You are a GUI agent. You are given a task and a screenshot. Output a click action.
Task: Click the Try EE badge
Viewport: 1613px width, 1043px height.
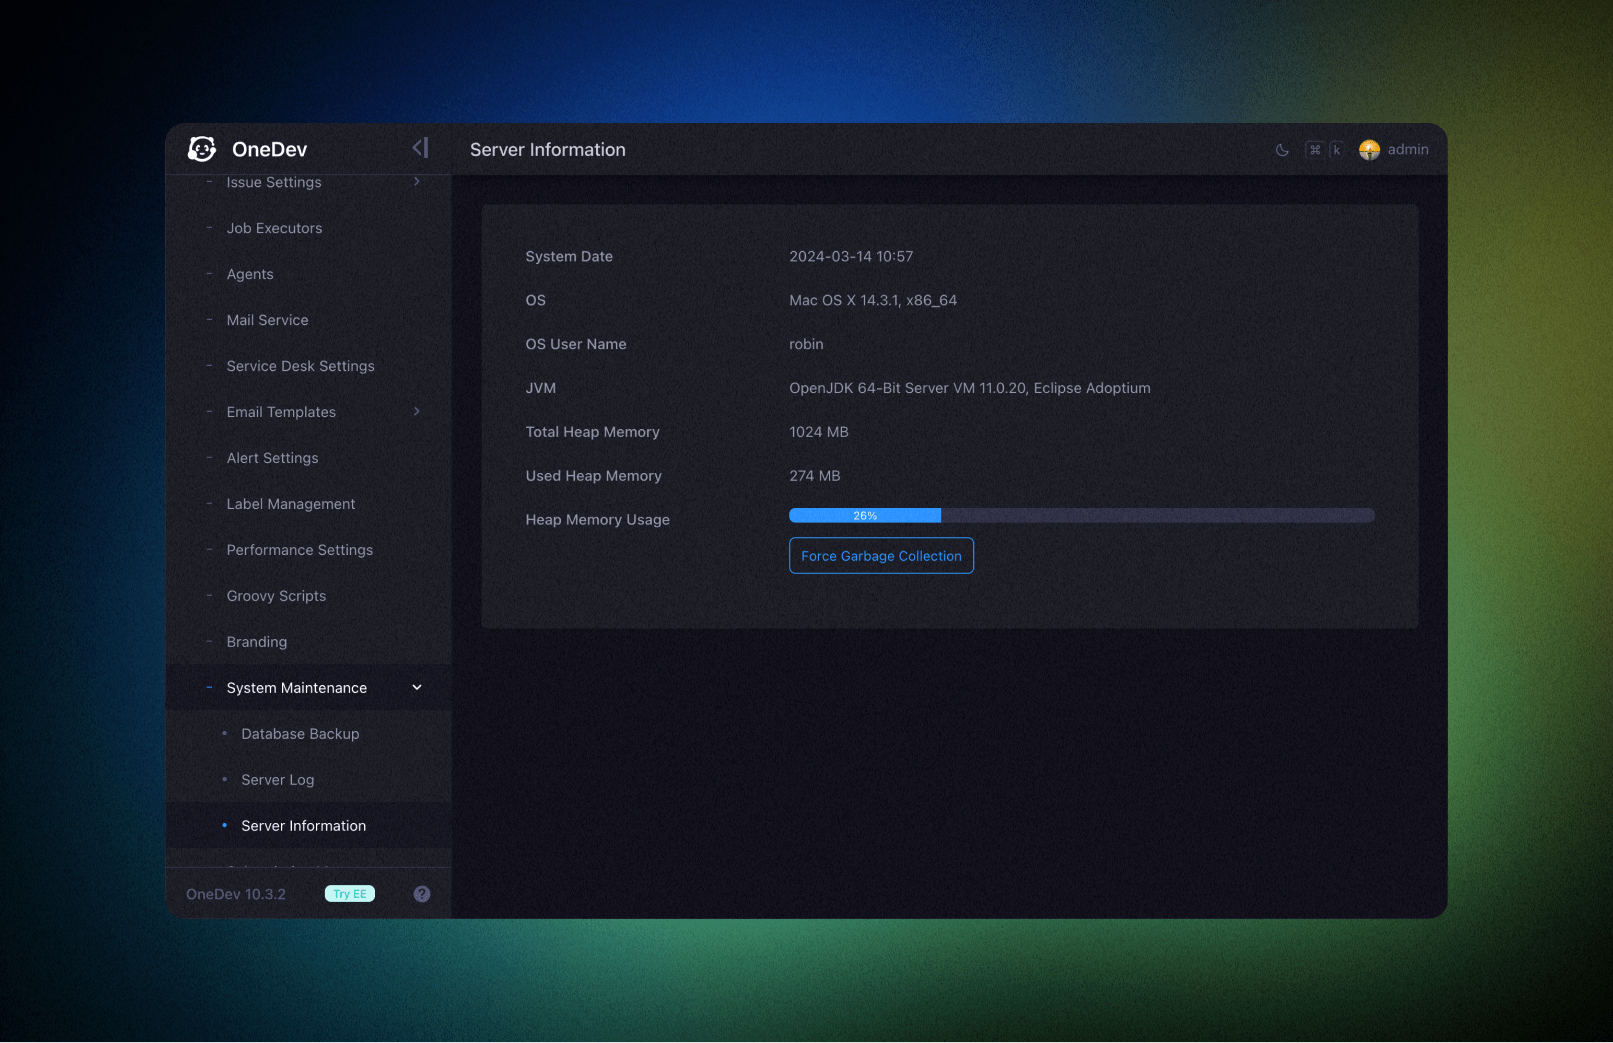tap(350, 894)
